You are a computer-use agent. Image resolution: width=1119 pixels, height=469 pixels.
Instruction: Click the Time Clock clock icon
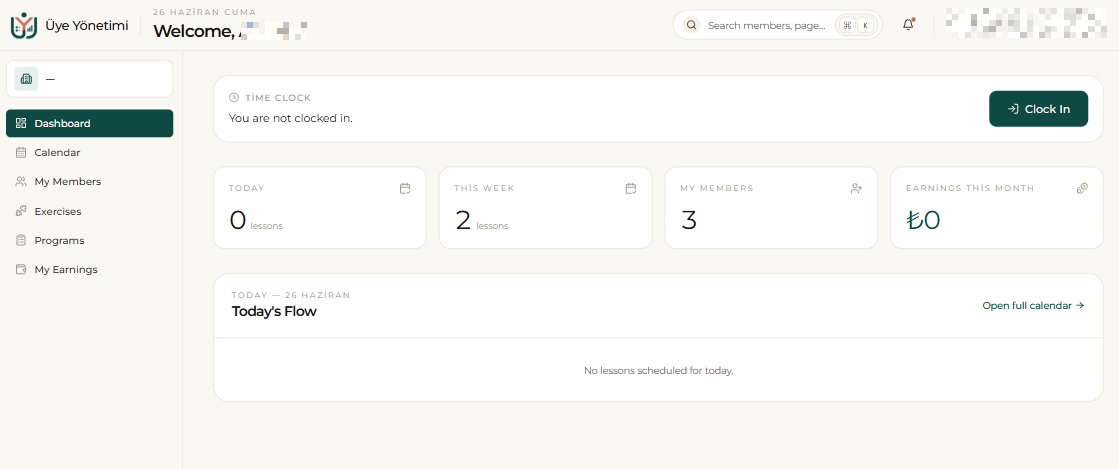click(x=233, y=98)
